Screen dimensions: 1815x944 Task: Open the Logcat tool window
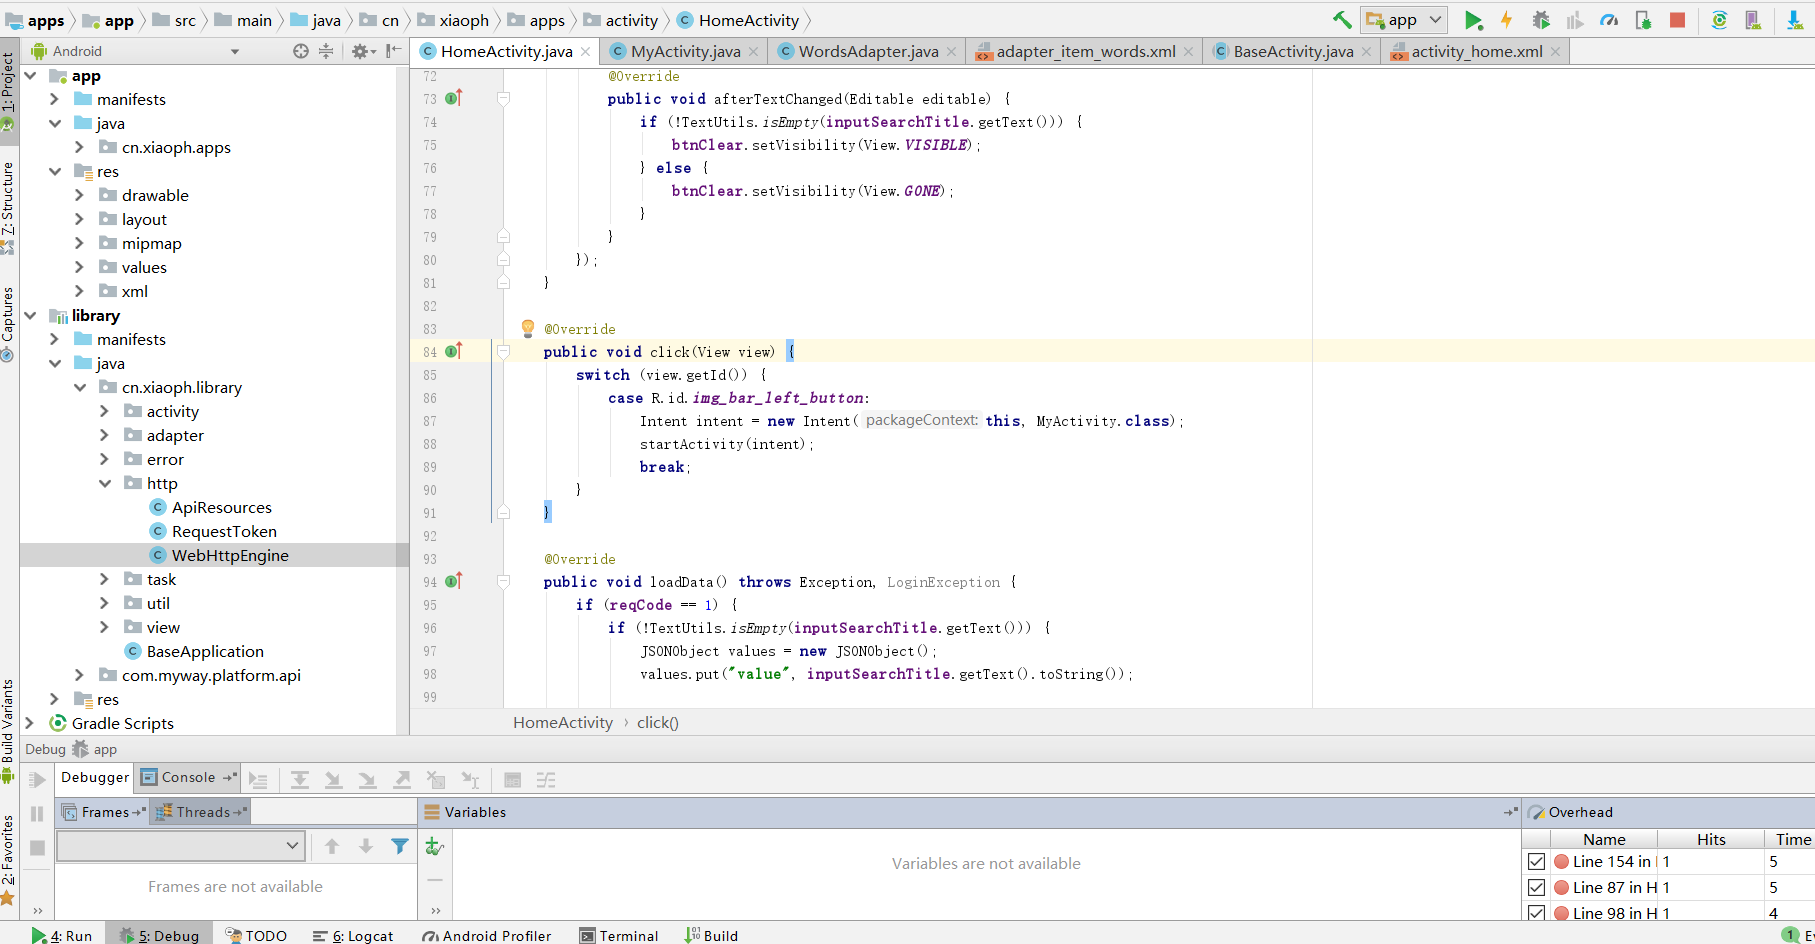(x=353, y=935)
